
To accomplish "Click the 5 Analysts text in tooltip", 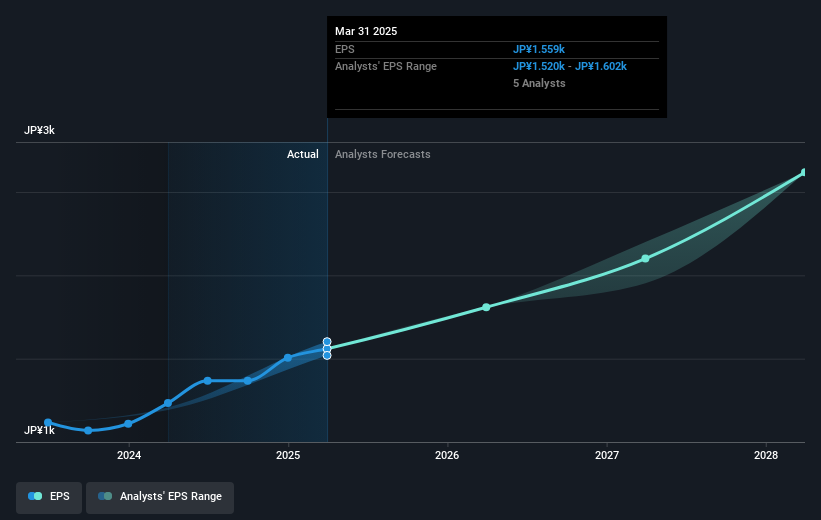I will click(539, 83).
